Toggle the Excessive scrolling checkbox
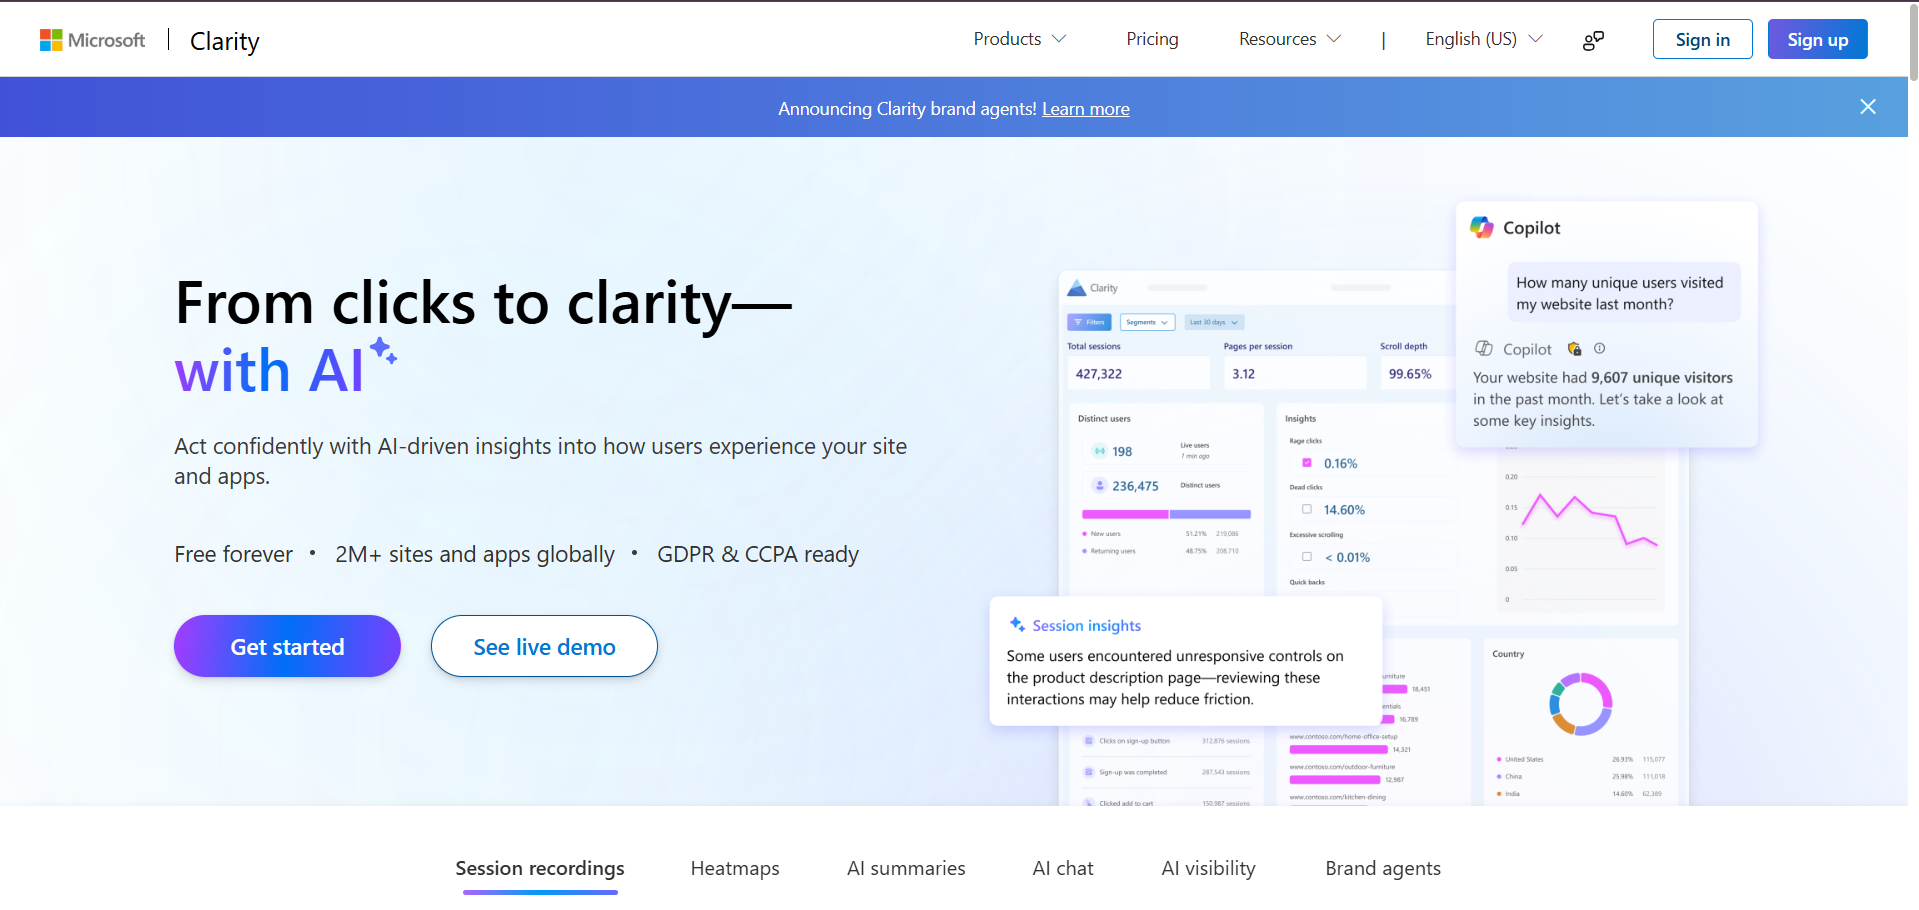This screenshot has width=1919, height=910. point(1307,557)
